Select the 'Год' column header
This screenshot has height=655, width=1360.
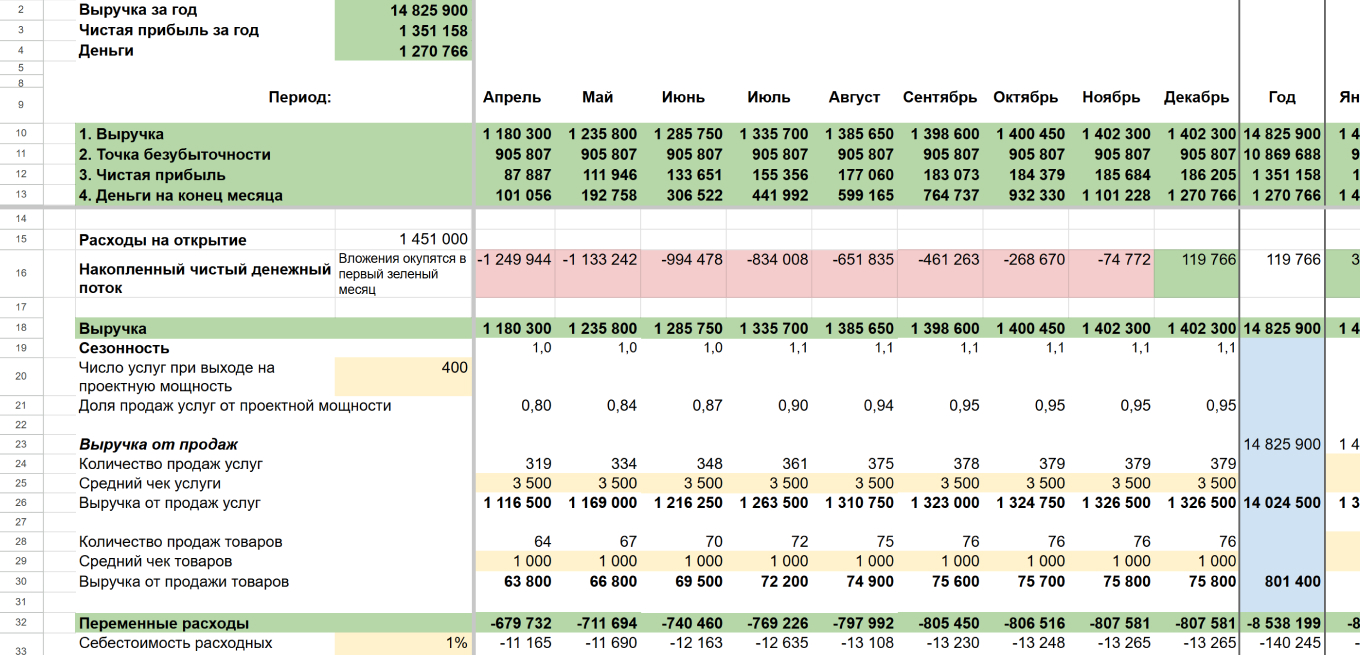click(x=1282, y=97)
